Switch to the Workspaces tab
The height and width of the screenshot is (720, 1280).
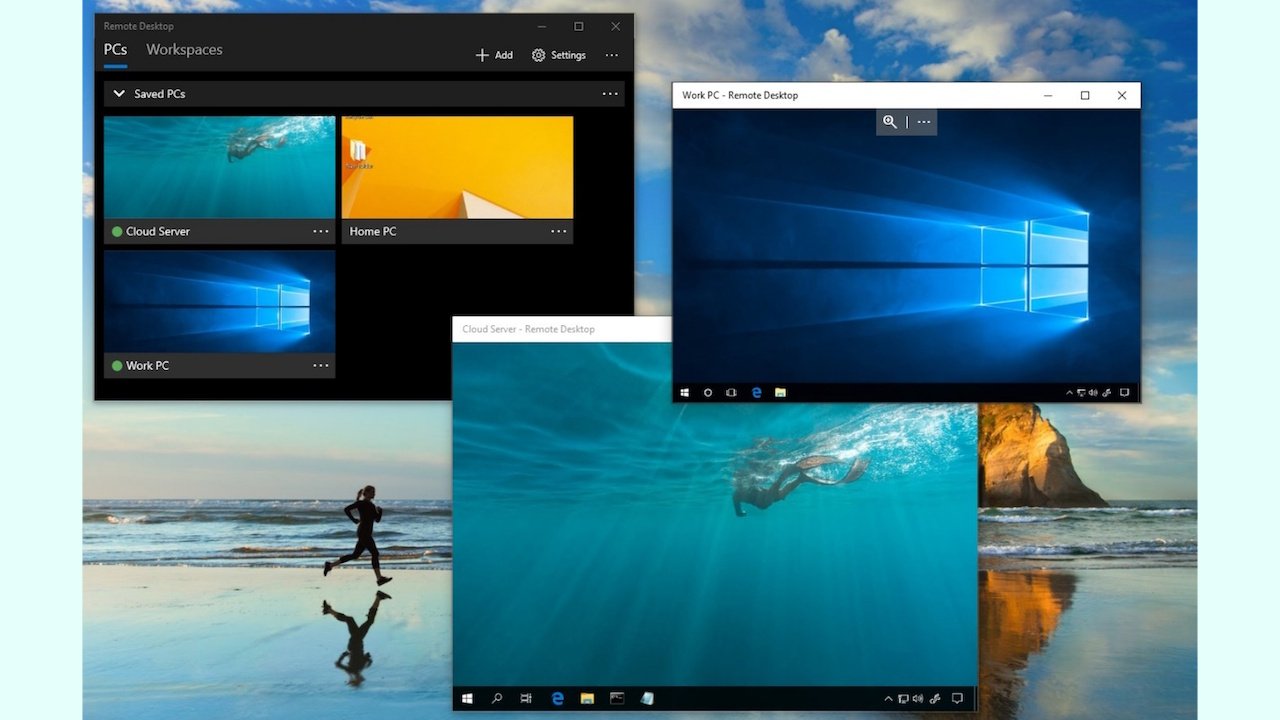184,49
